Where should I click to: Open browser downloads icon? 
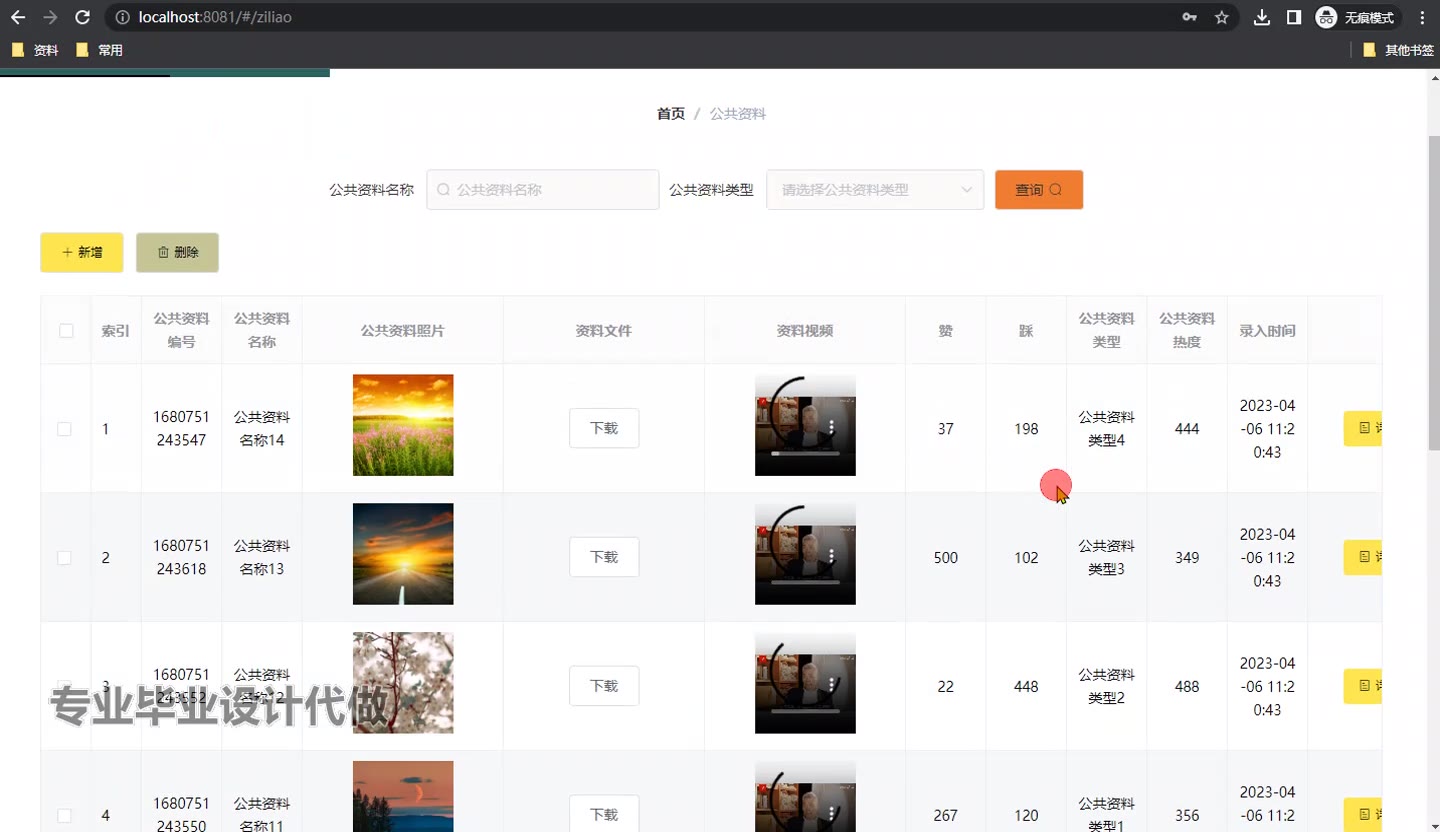click(x=1262, y=17)
